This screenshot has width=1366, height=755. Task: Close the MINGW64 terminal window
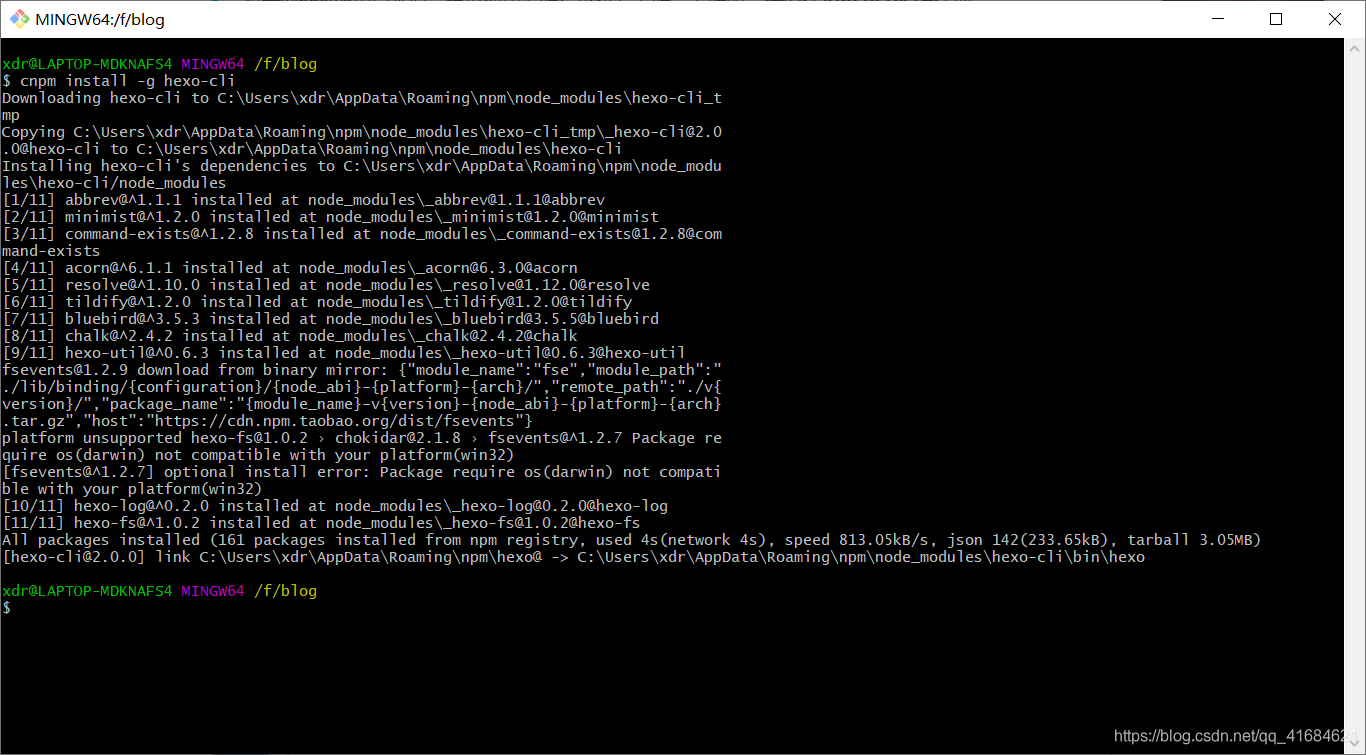click(1335, 19)
